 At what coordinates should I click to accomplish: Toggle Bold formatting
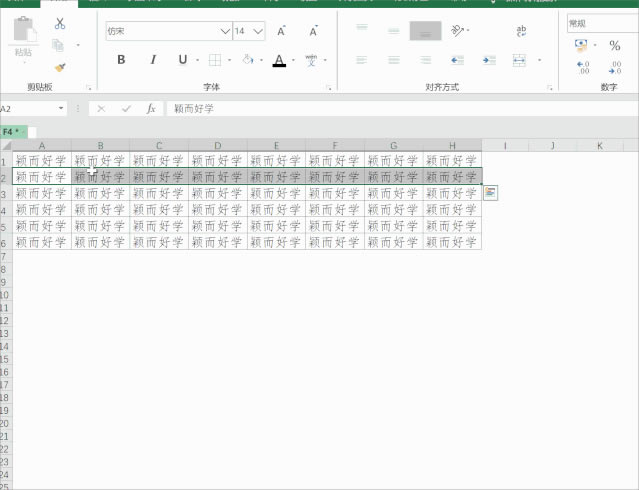pos(122,60)
